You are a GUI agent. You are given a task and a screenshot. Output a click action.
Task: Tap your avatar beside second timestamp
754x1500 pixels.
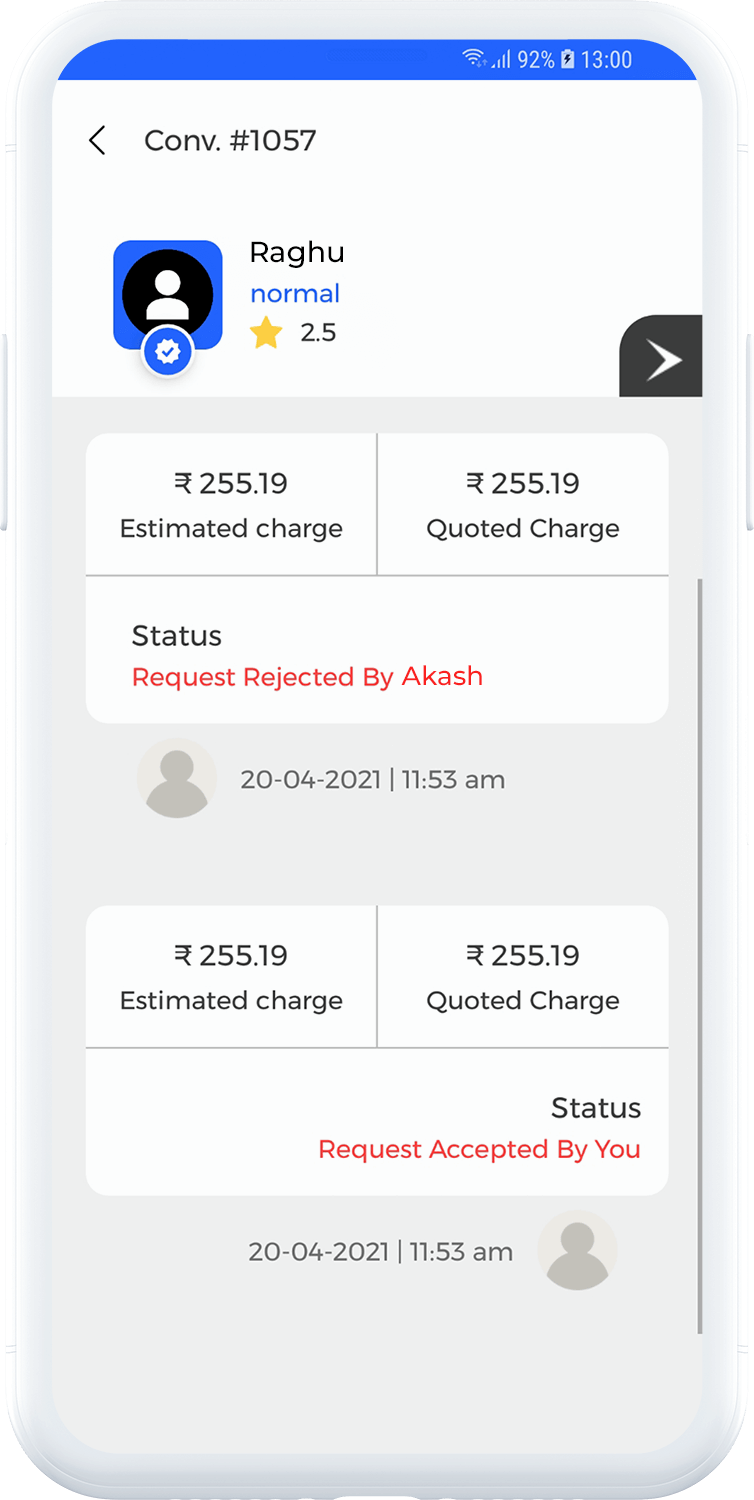[577, 1251]
